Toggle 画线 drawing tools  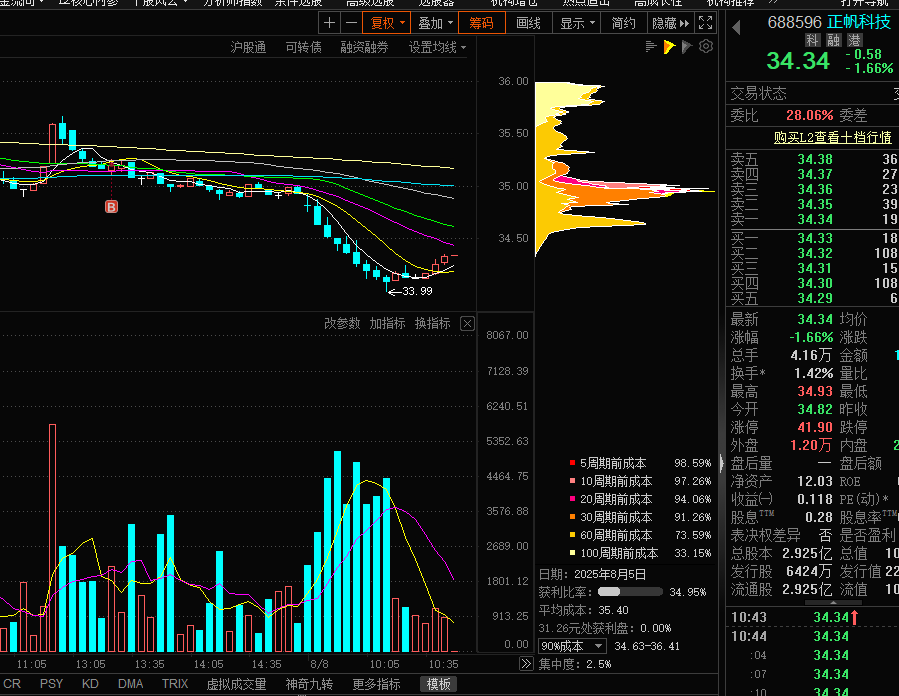tap(528, 23)
